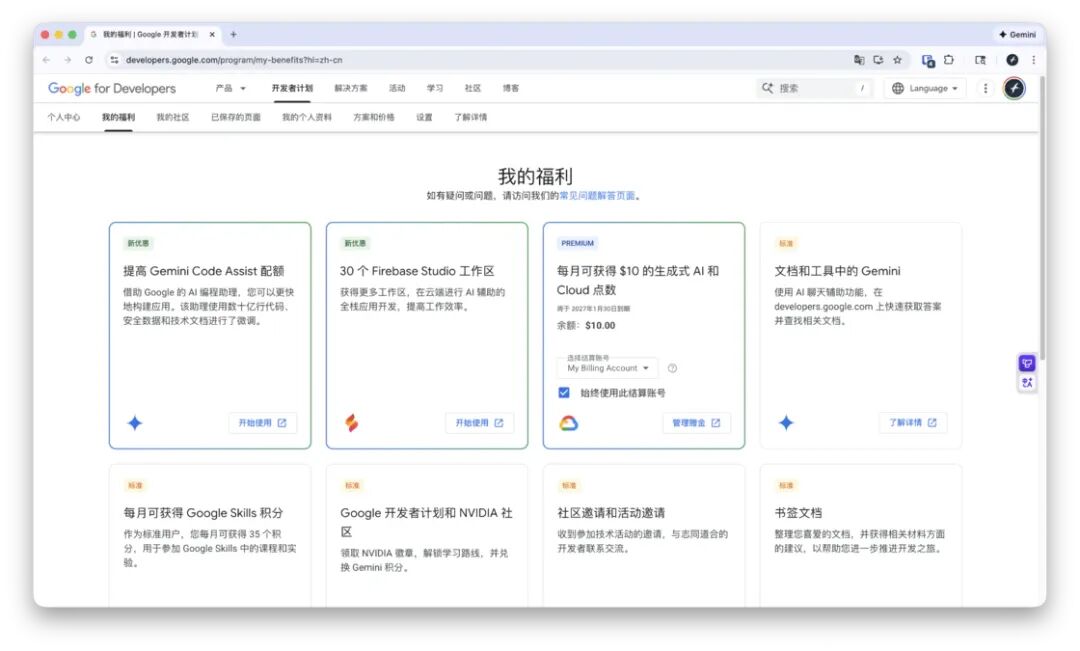Open the blue extension icon with a badge

point(928,61)
